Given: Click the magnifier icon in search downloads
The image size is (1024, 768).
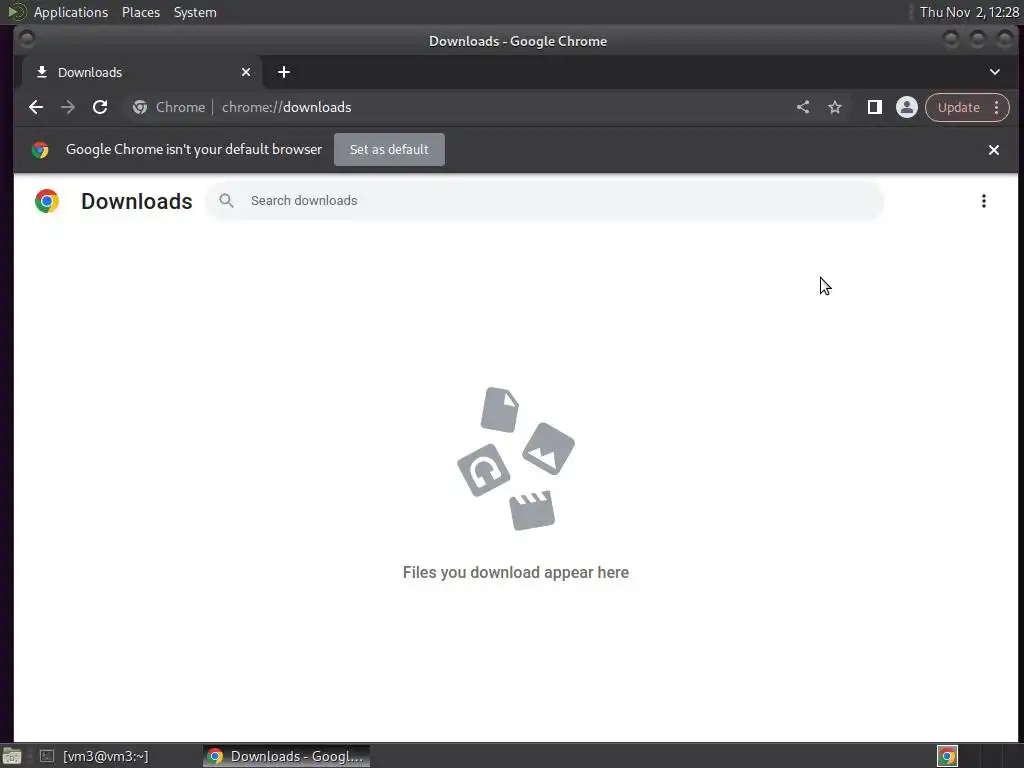Looking at the screenshot, I should click(x=226, y=200).
